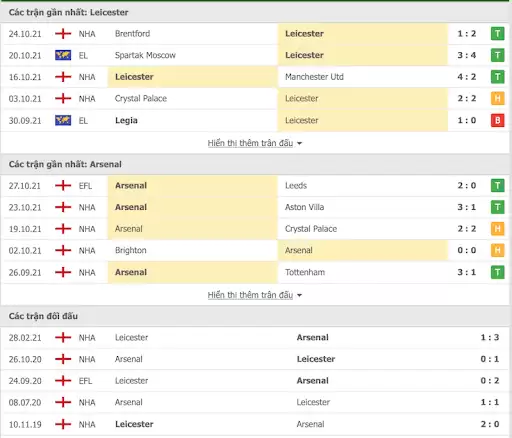512x438 pixels.
Task: Open the Spartak Moscow team link
Action: coord(145,55)
